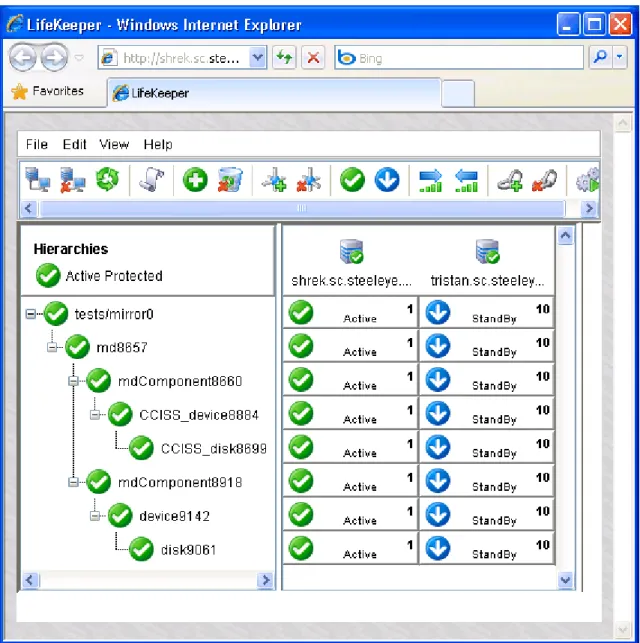The height and width of the screenshot is (643, 640).
Task: Click the Bing search magnifier button
Action: pos(600,57)
